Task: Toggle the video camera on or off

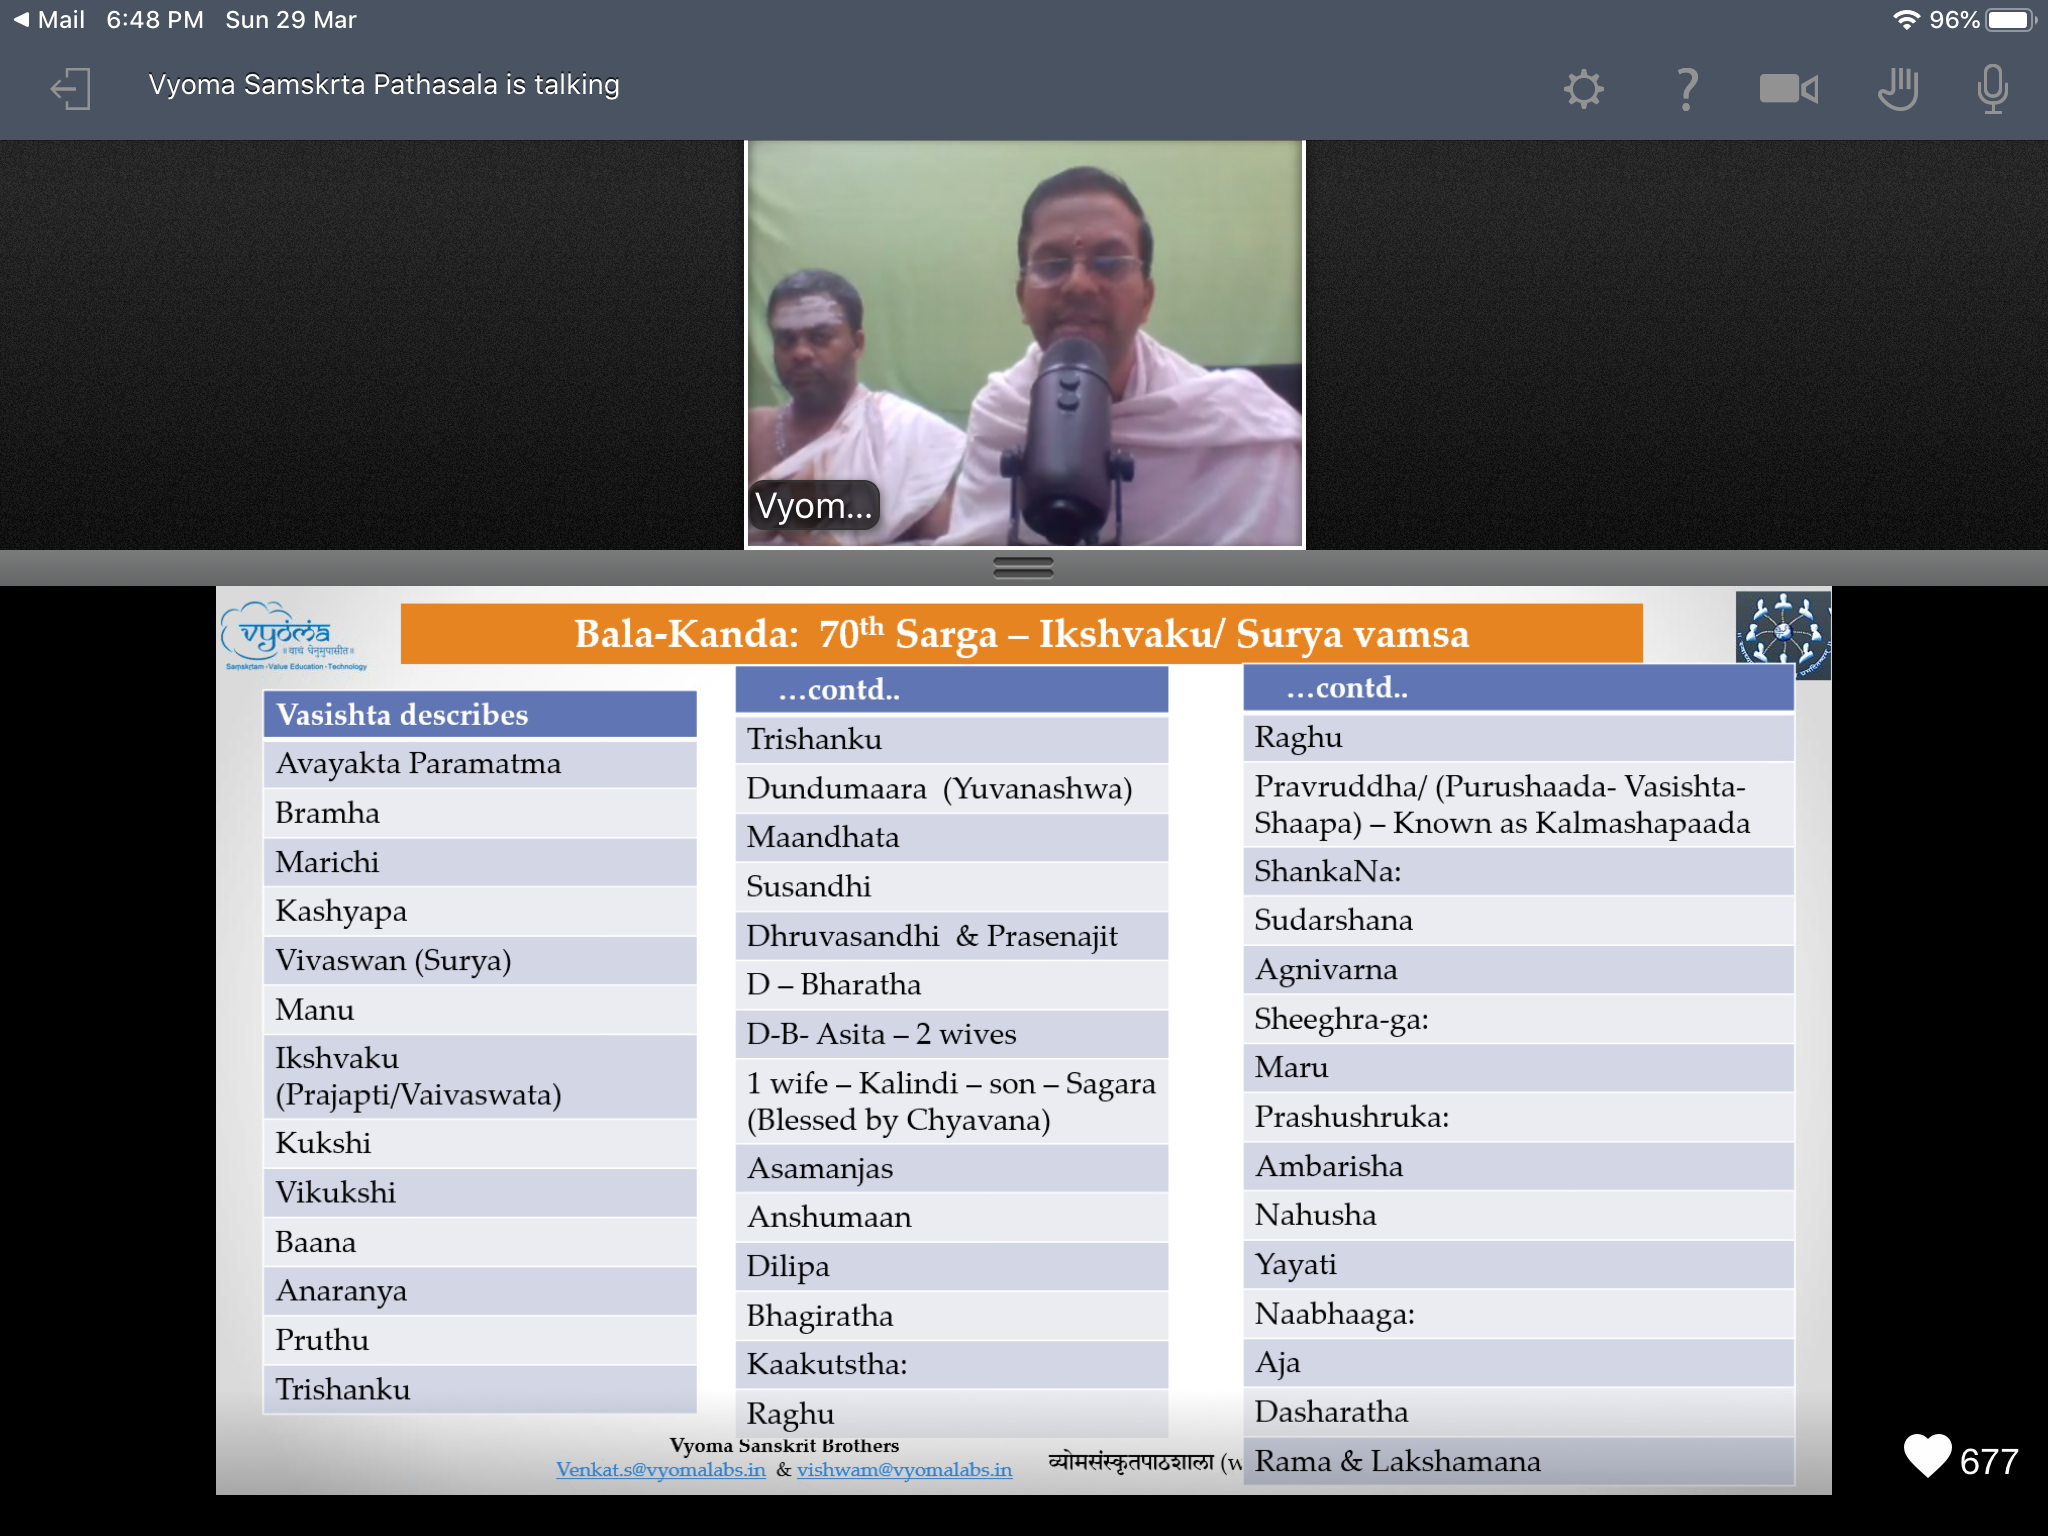Action: tap(1788, 89)
